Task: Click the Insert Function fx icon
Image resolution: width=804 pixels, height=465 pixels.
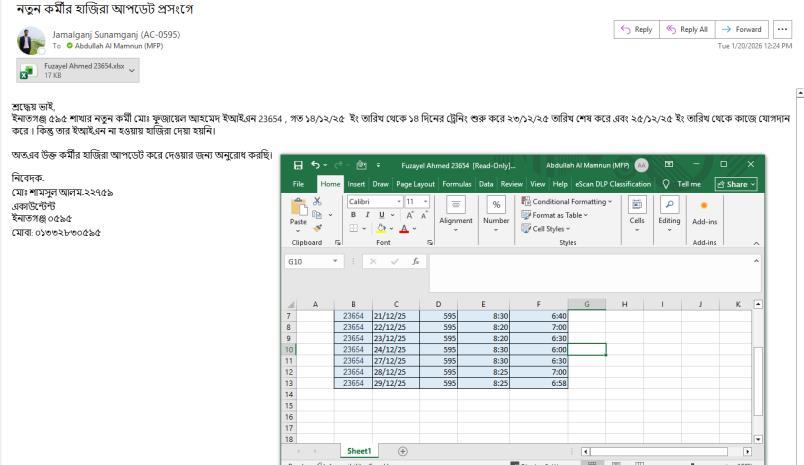Action: click(413, 262)
